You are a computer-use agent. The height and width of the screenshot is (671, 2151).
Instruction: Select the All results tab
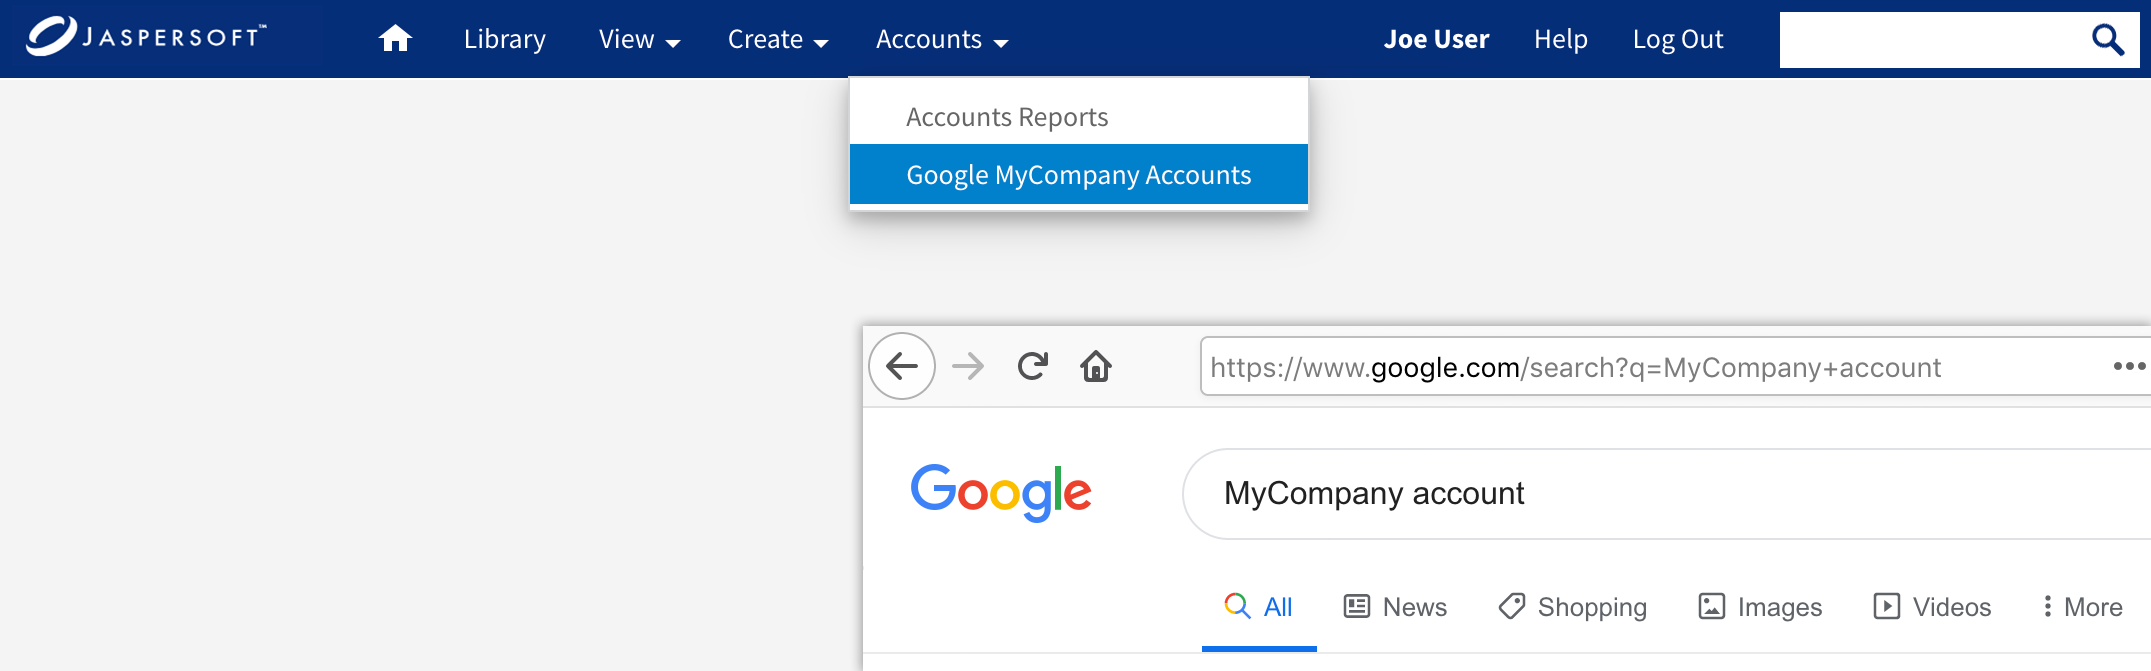coord(1259,607)
